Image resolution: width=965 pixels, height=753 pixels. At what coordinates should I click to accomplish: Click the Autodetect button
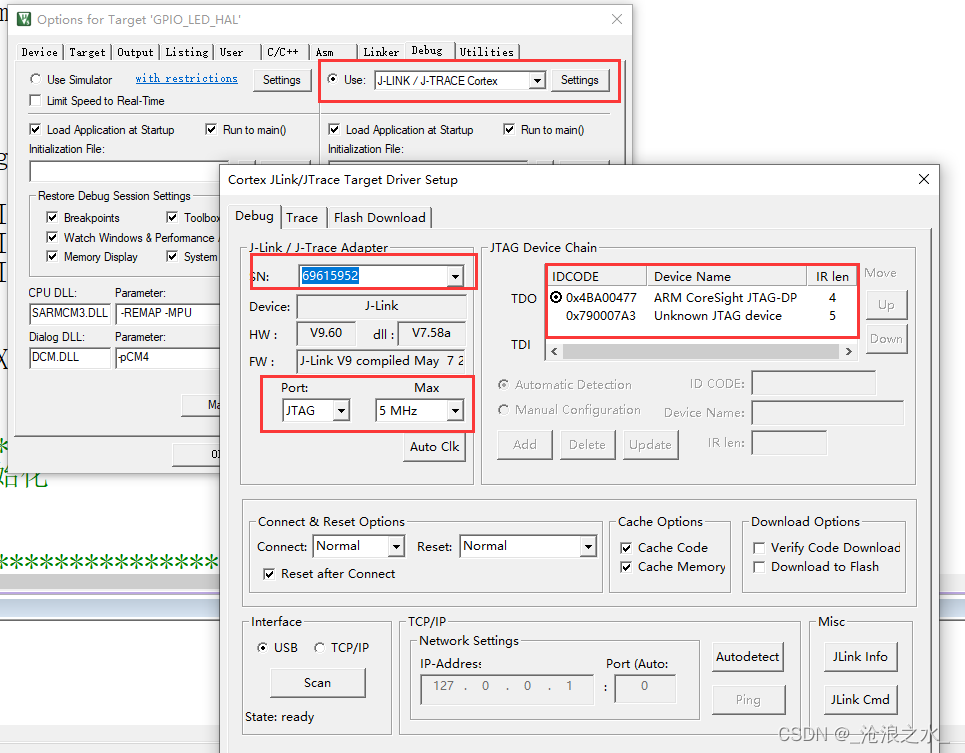click(x=748, y=657)
